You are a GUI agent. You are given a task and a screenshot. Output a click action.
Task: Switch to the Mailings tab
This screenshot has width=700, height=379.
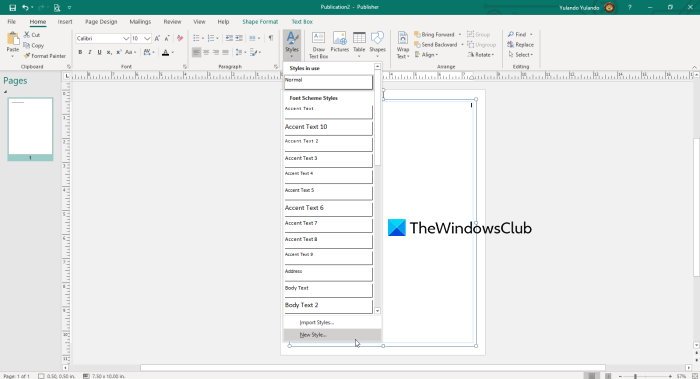pos(140,21)
